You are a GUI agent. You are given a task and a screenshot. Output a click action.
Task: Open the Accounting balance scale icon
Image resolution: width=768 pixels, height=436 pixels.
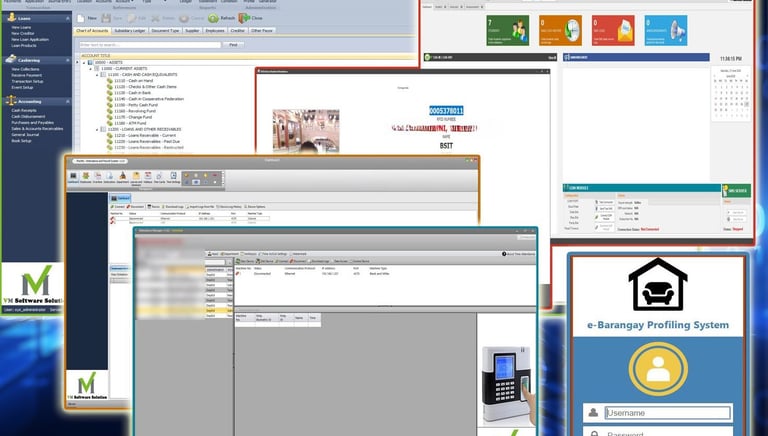click(x=11, y=101)
